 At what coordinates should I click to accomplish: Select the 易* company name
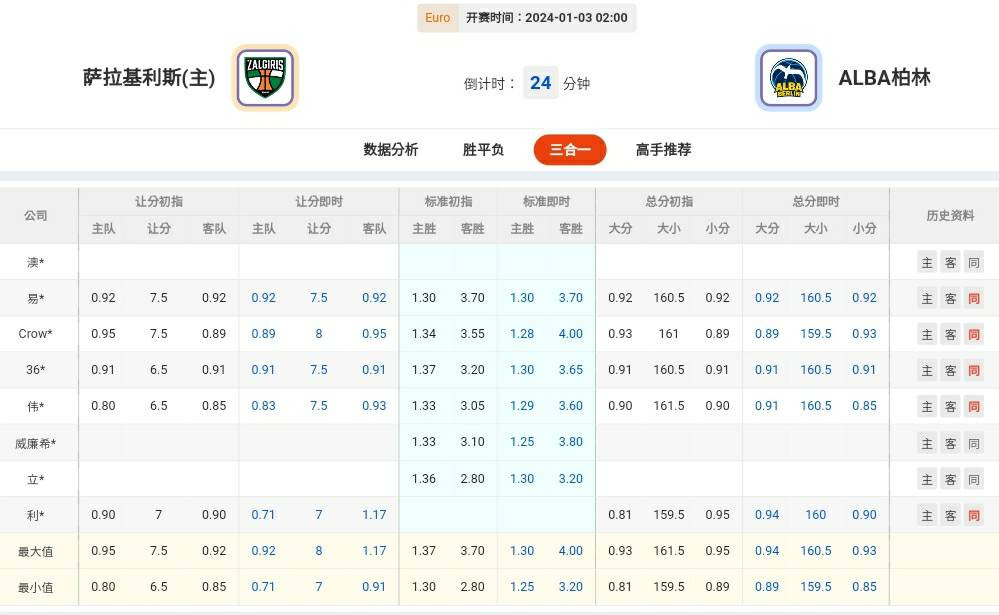click(36, 298)
